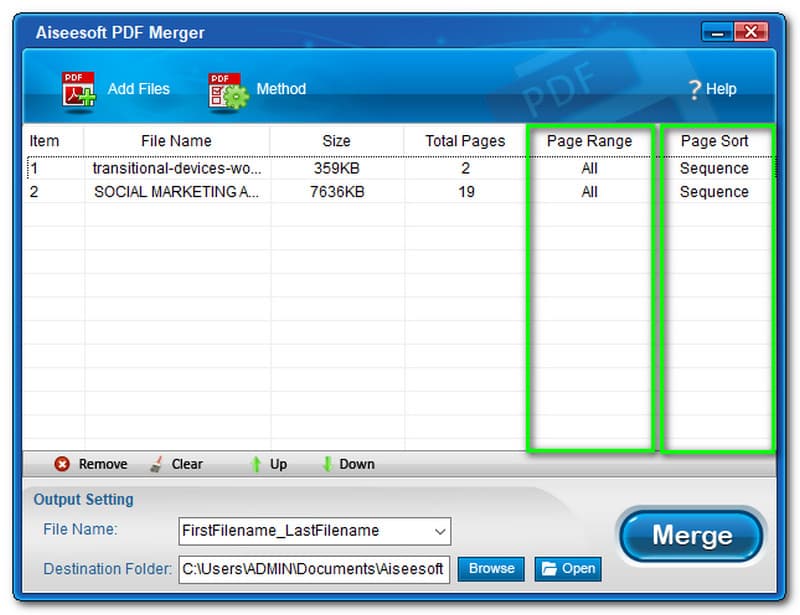Image resolution: width=800 pixels, height=615 pixels.
Task: Click the Browse button
Action: (x=491, y=569)
